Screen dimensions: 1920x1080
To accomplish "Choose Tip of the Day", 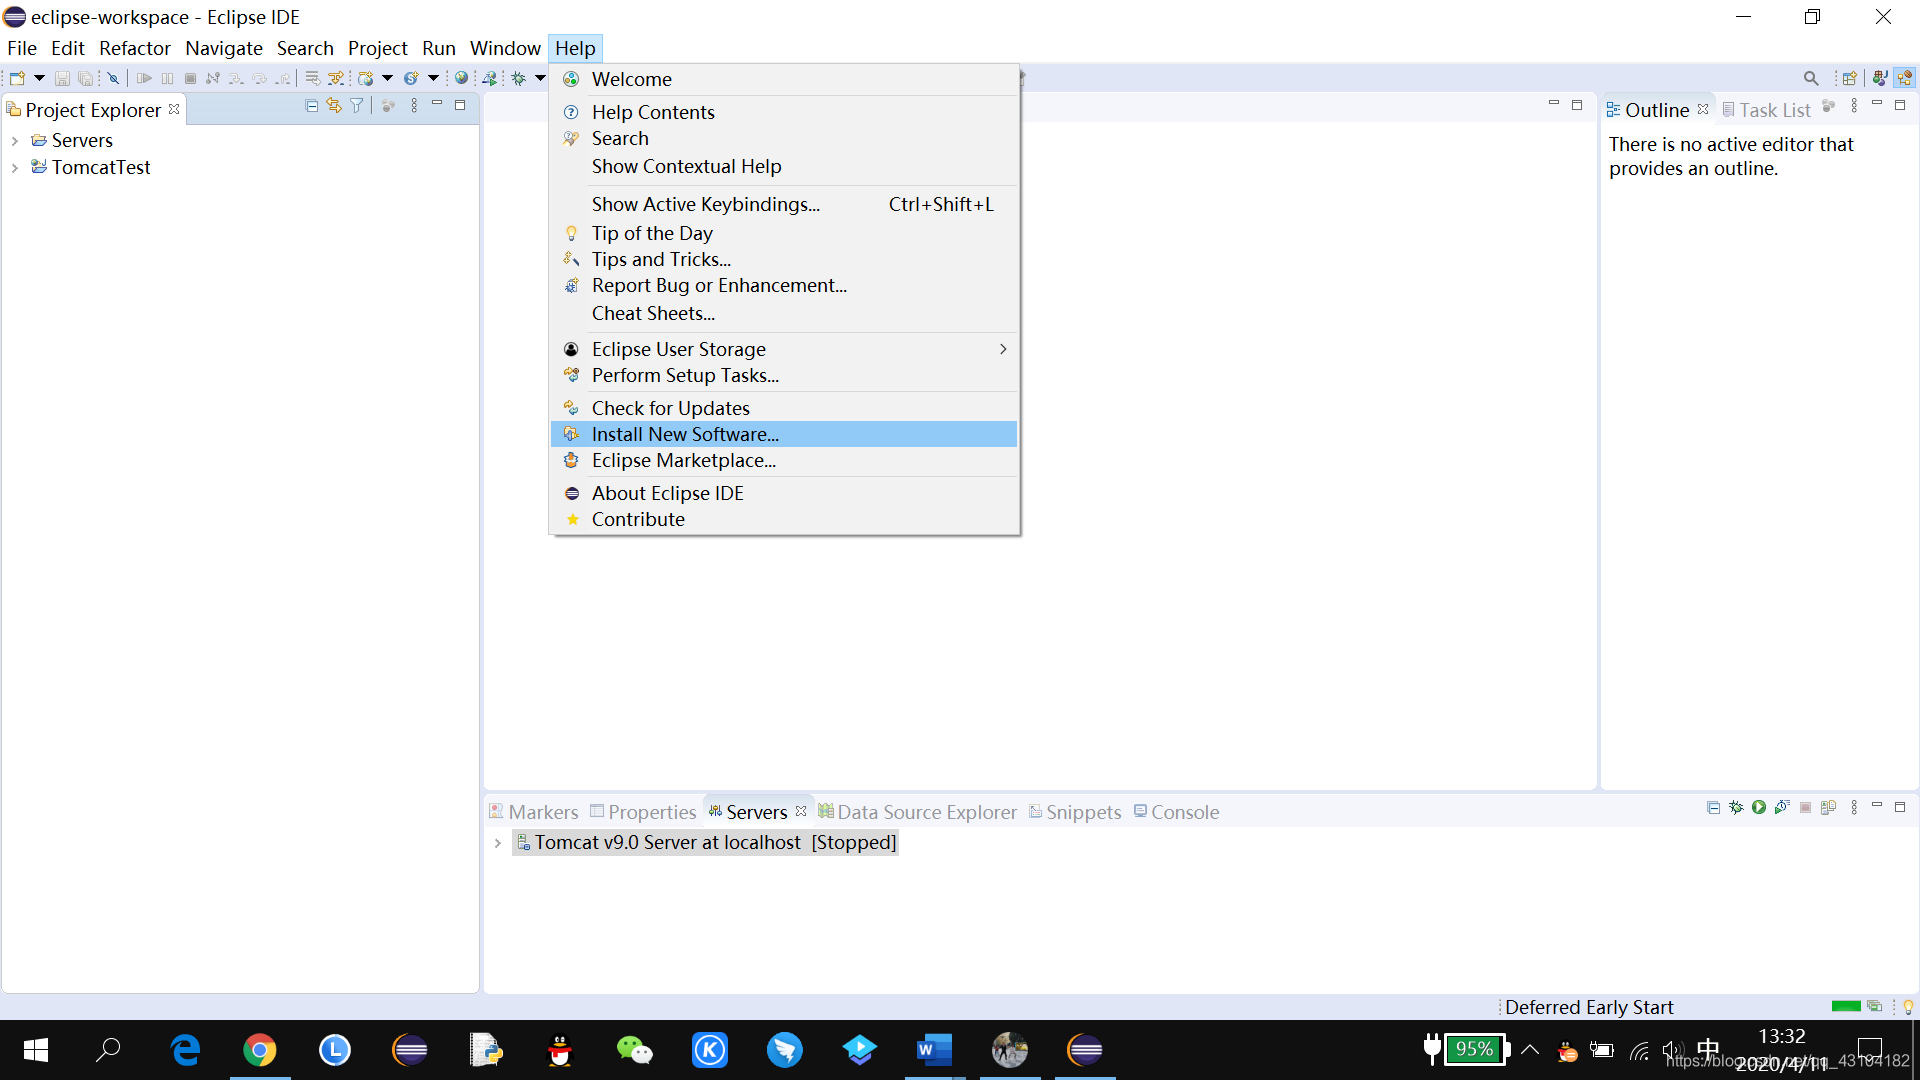I will [784, 233].
